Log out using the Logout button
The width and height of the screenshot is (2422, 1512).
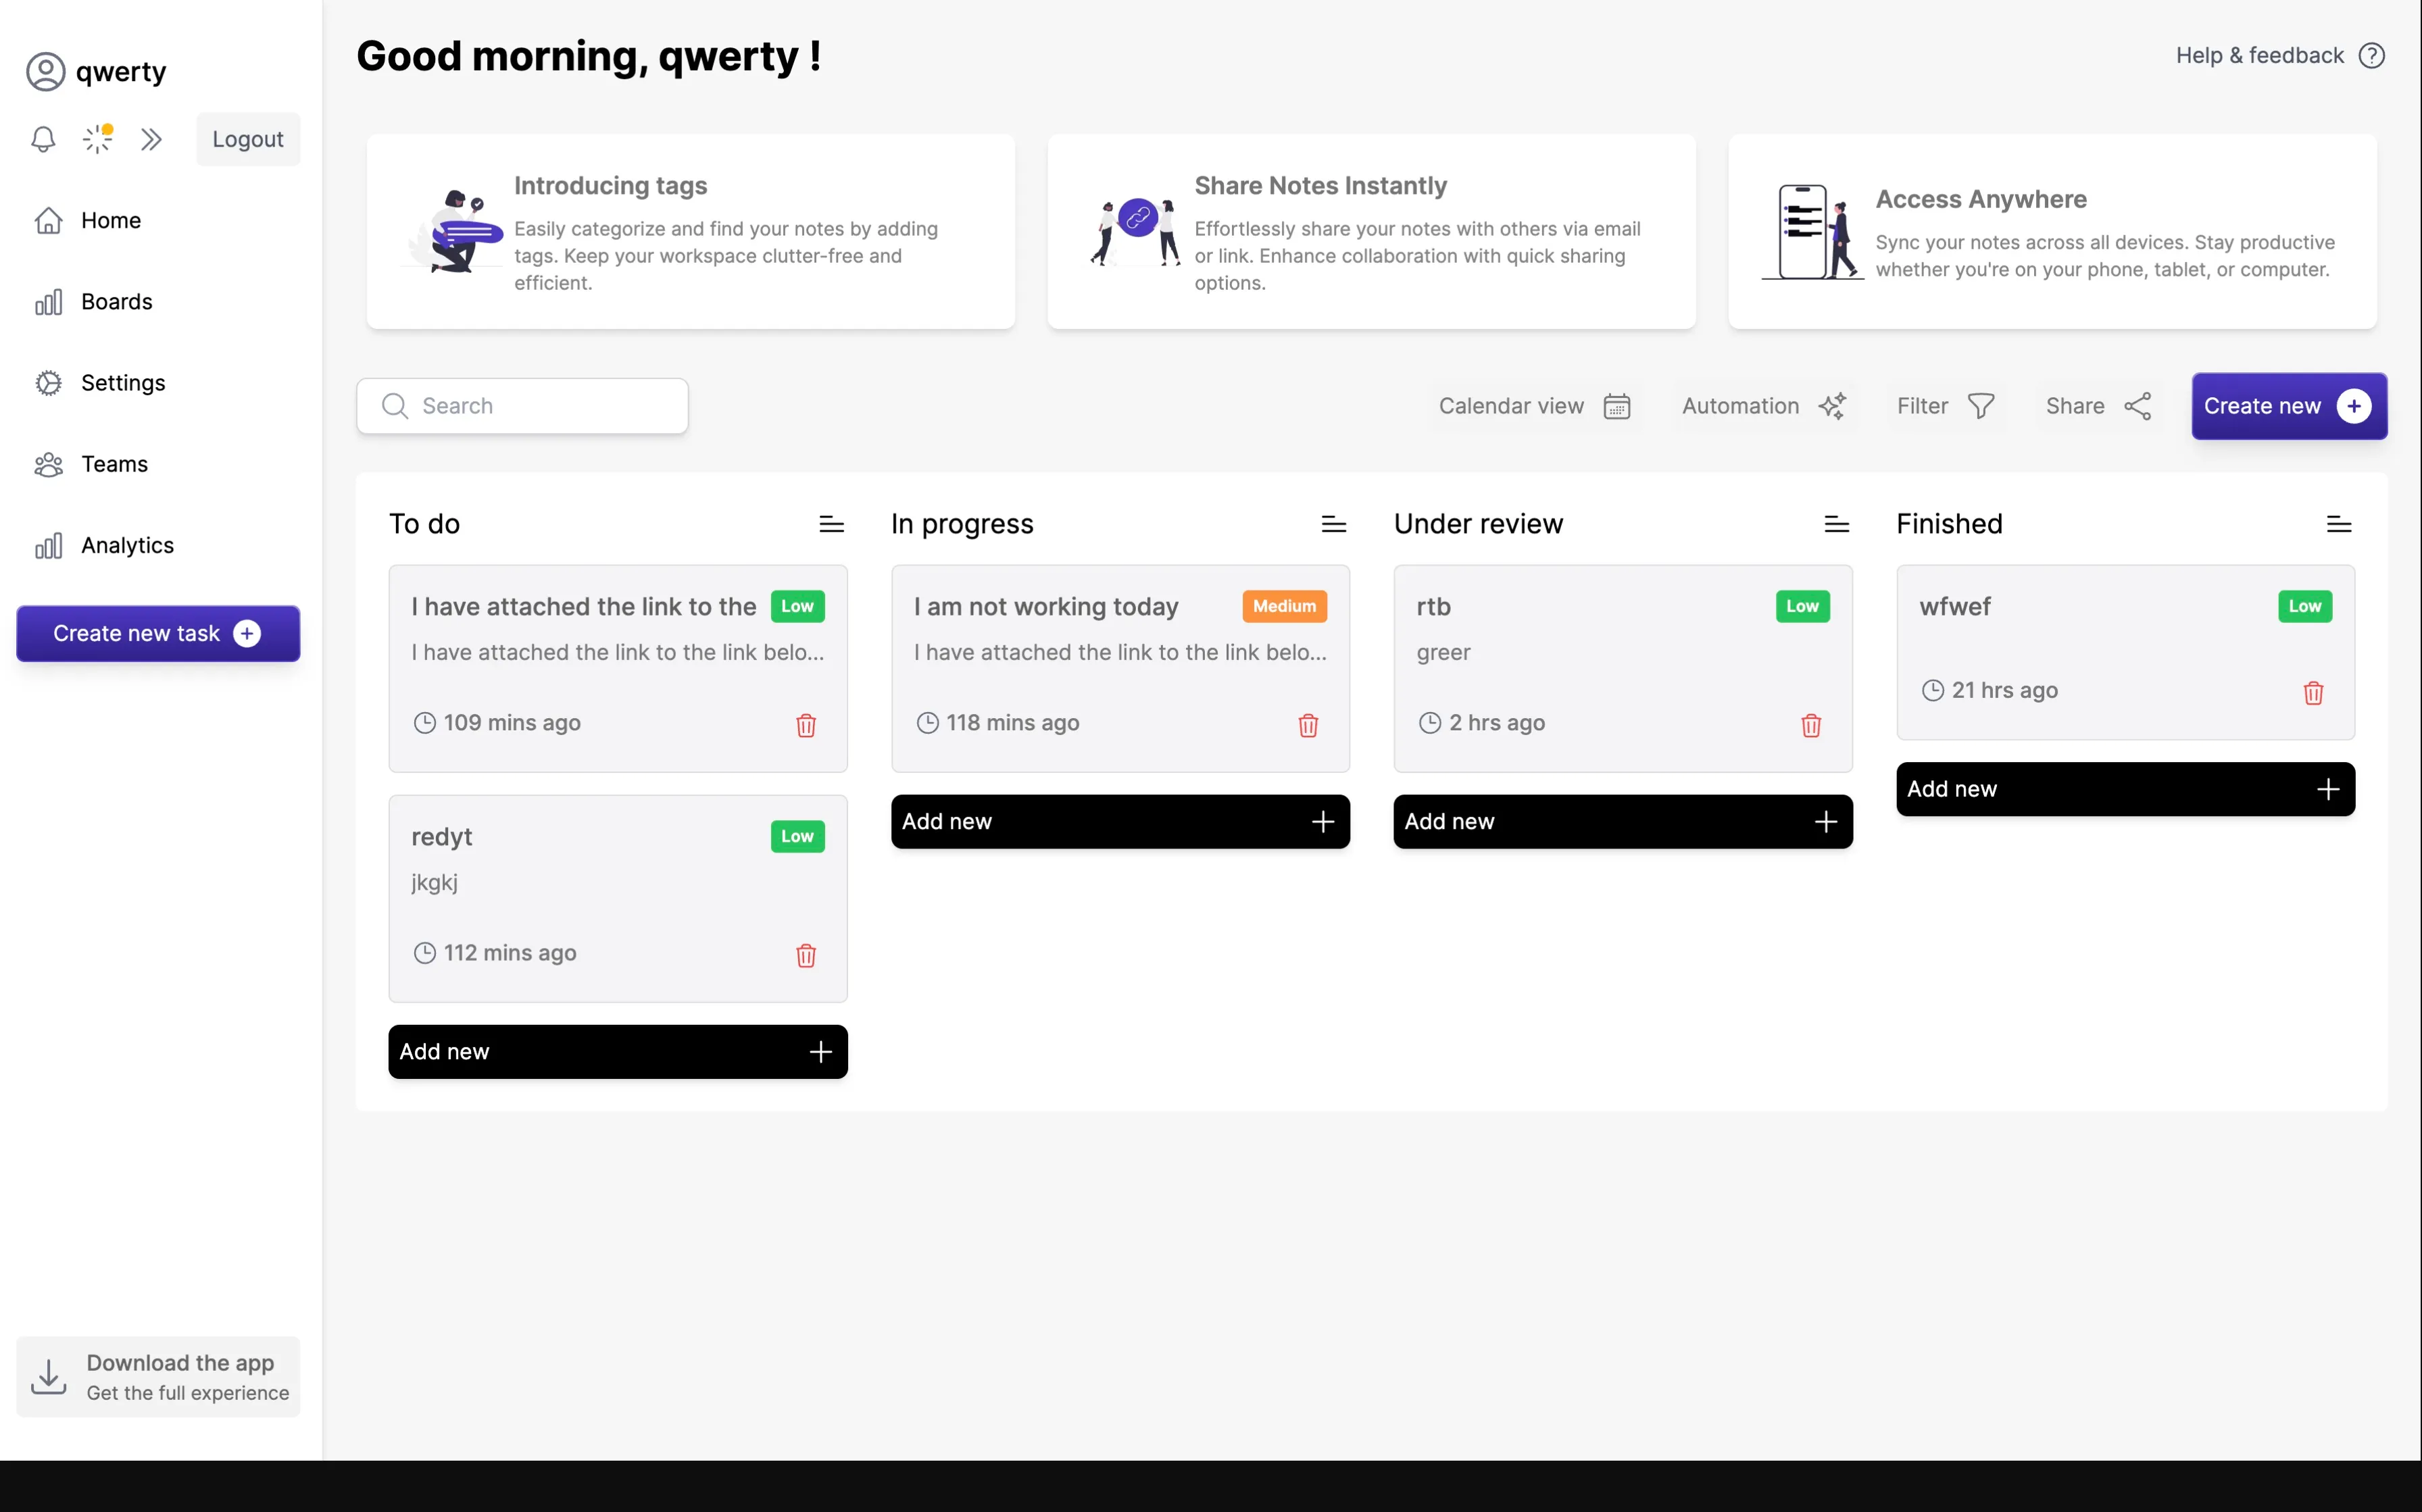[x=248, y=139]
